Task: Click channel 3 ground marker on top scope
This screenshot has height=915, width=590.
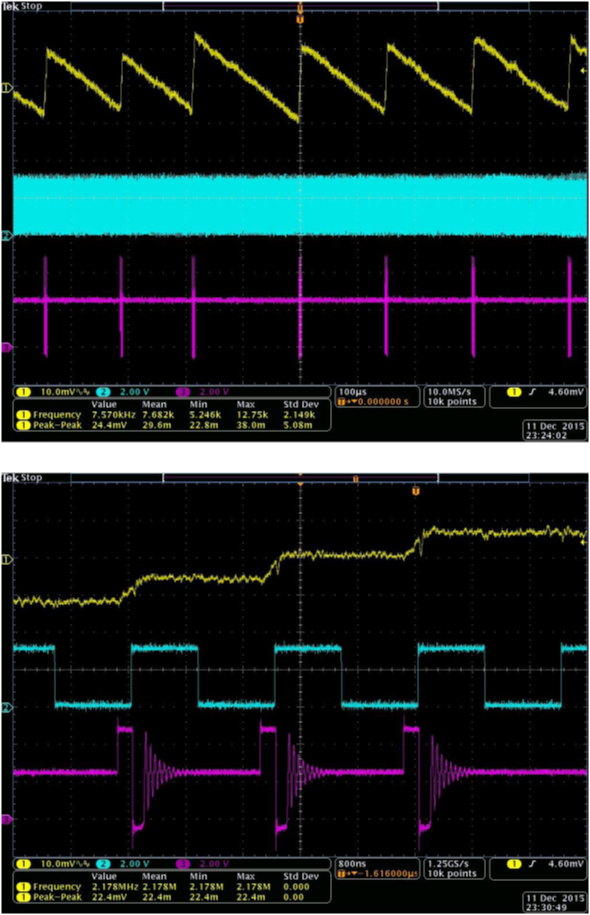Action: (x=6, y=348)
